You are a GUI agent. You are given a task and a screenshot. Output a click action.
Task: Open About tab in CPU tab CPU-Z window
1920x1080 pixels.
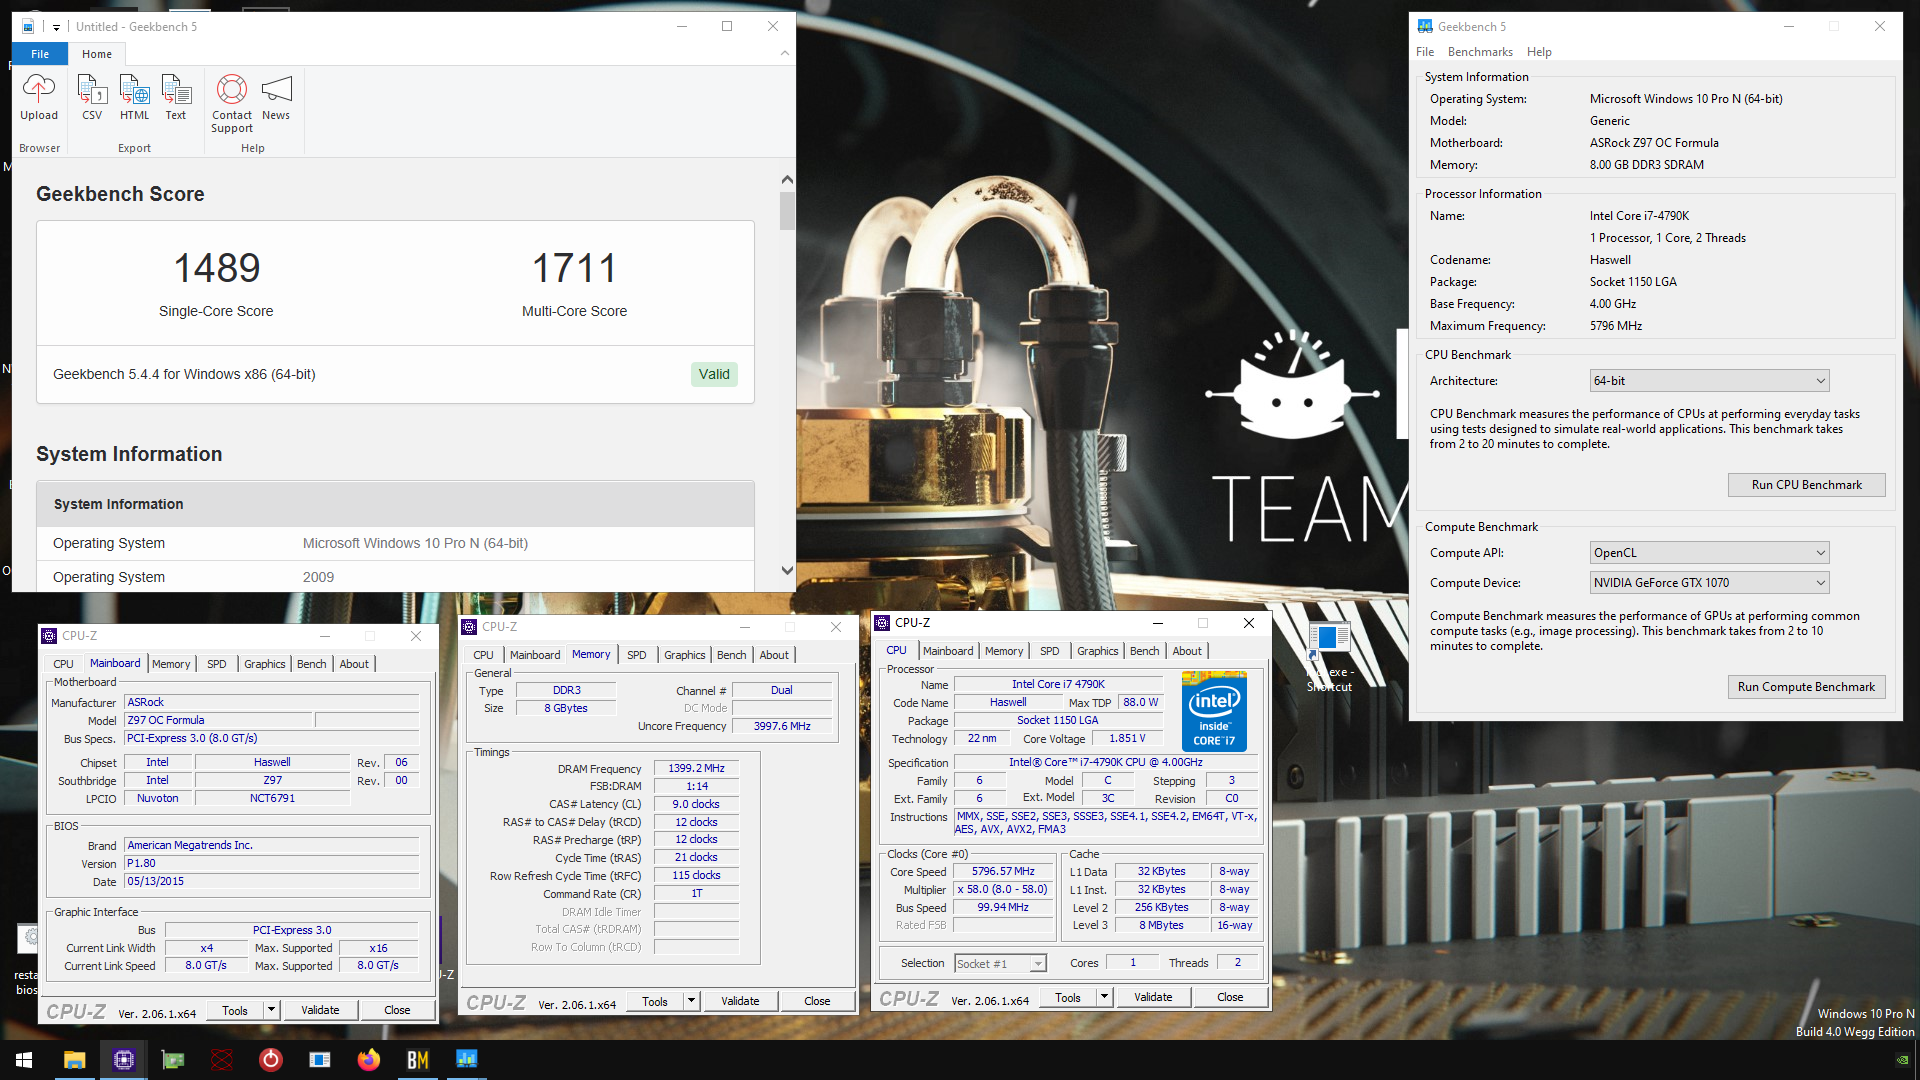click(x=1187, y=651)
